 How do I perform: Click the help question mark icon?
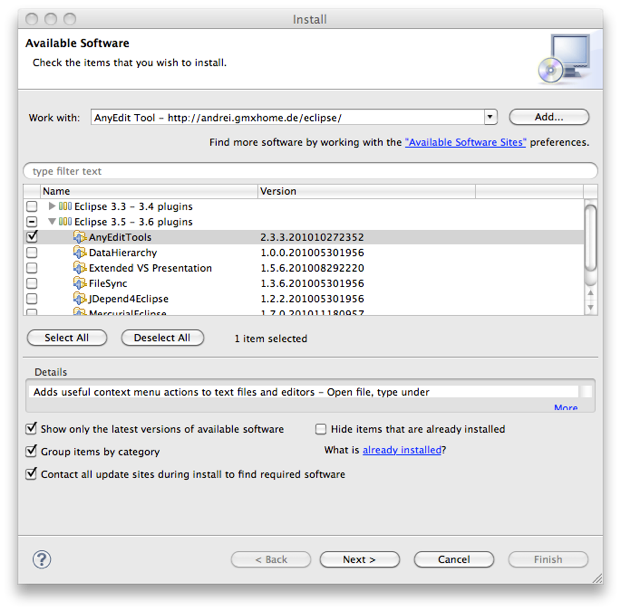tap(42, 559)
